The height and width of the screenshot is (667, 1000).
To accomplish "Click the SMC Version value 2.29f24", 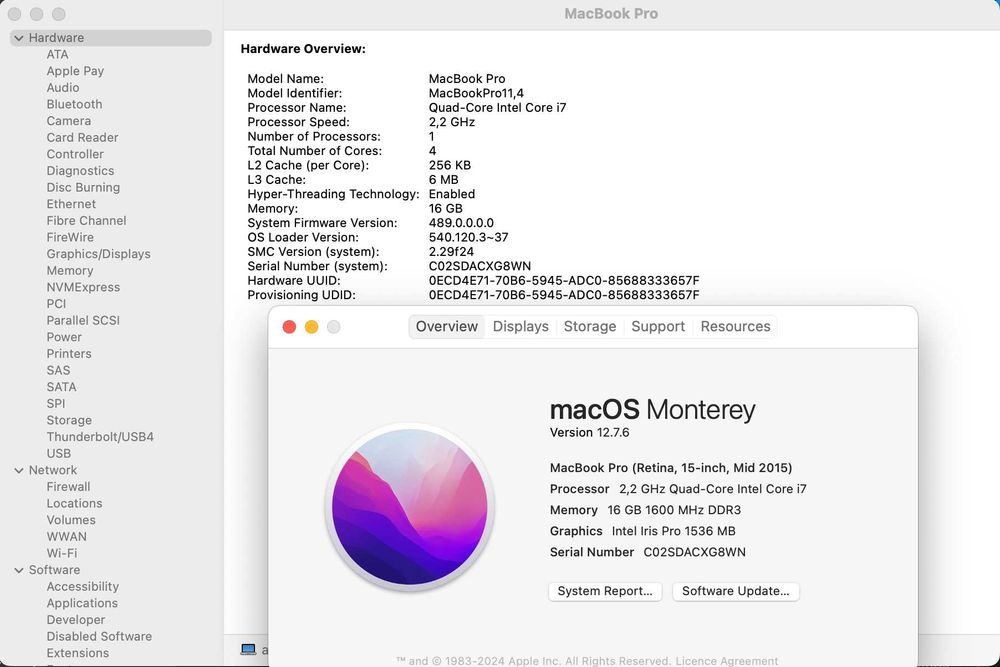I will pyautogui.click(x=451, y=252).
